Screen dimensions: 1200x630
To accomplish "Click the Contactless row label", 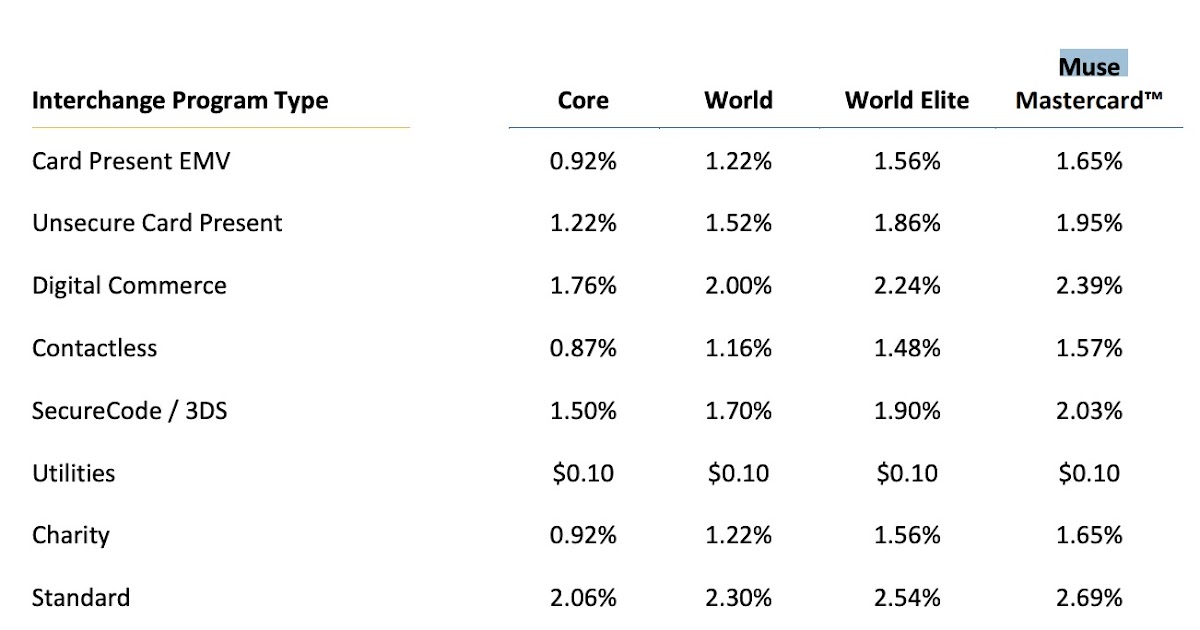I will (x=95, y=348).
